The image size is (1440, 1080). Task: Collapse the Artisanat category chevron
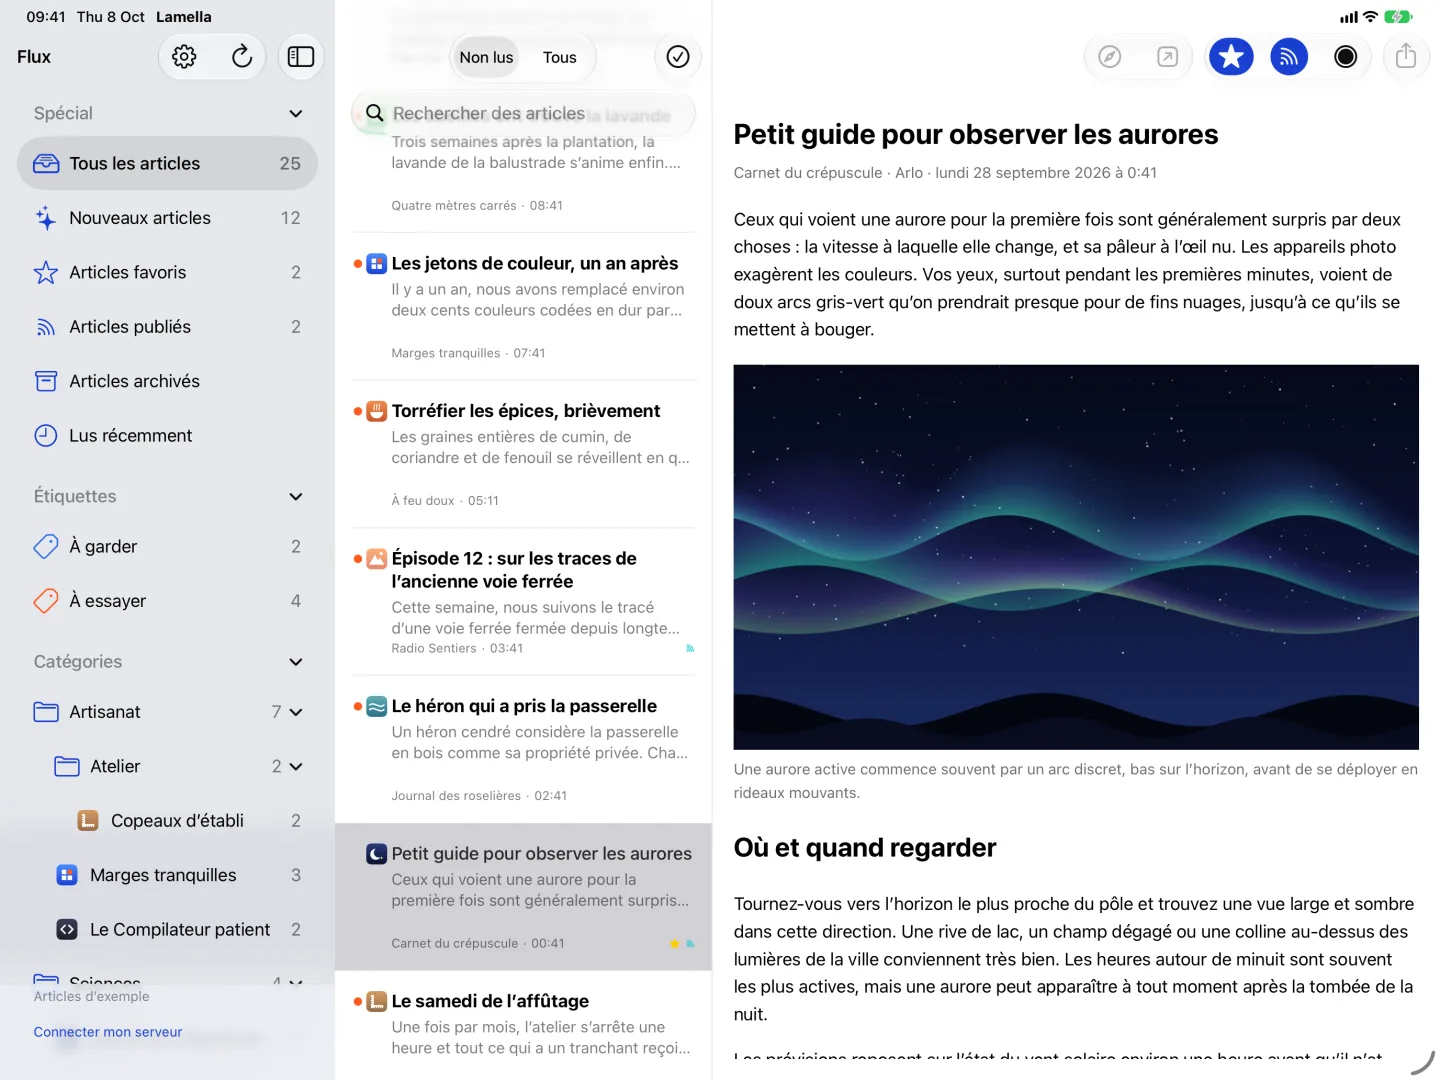296,712
